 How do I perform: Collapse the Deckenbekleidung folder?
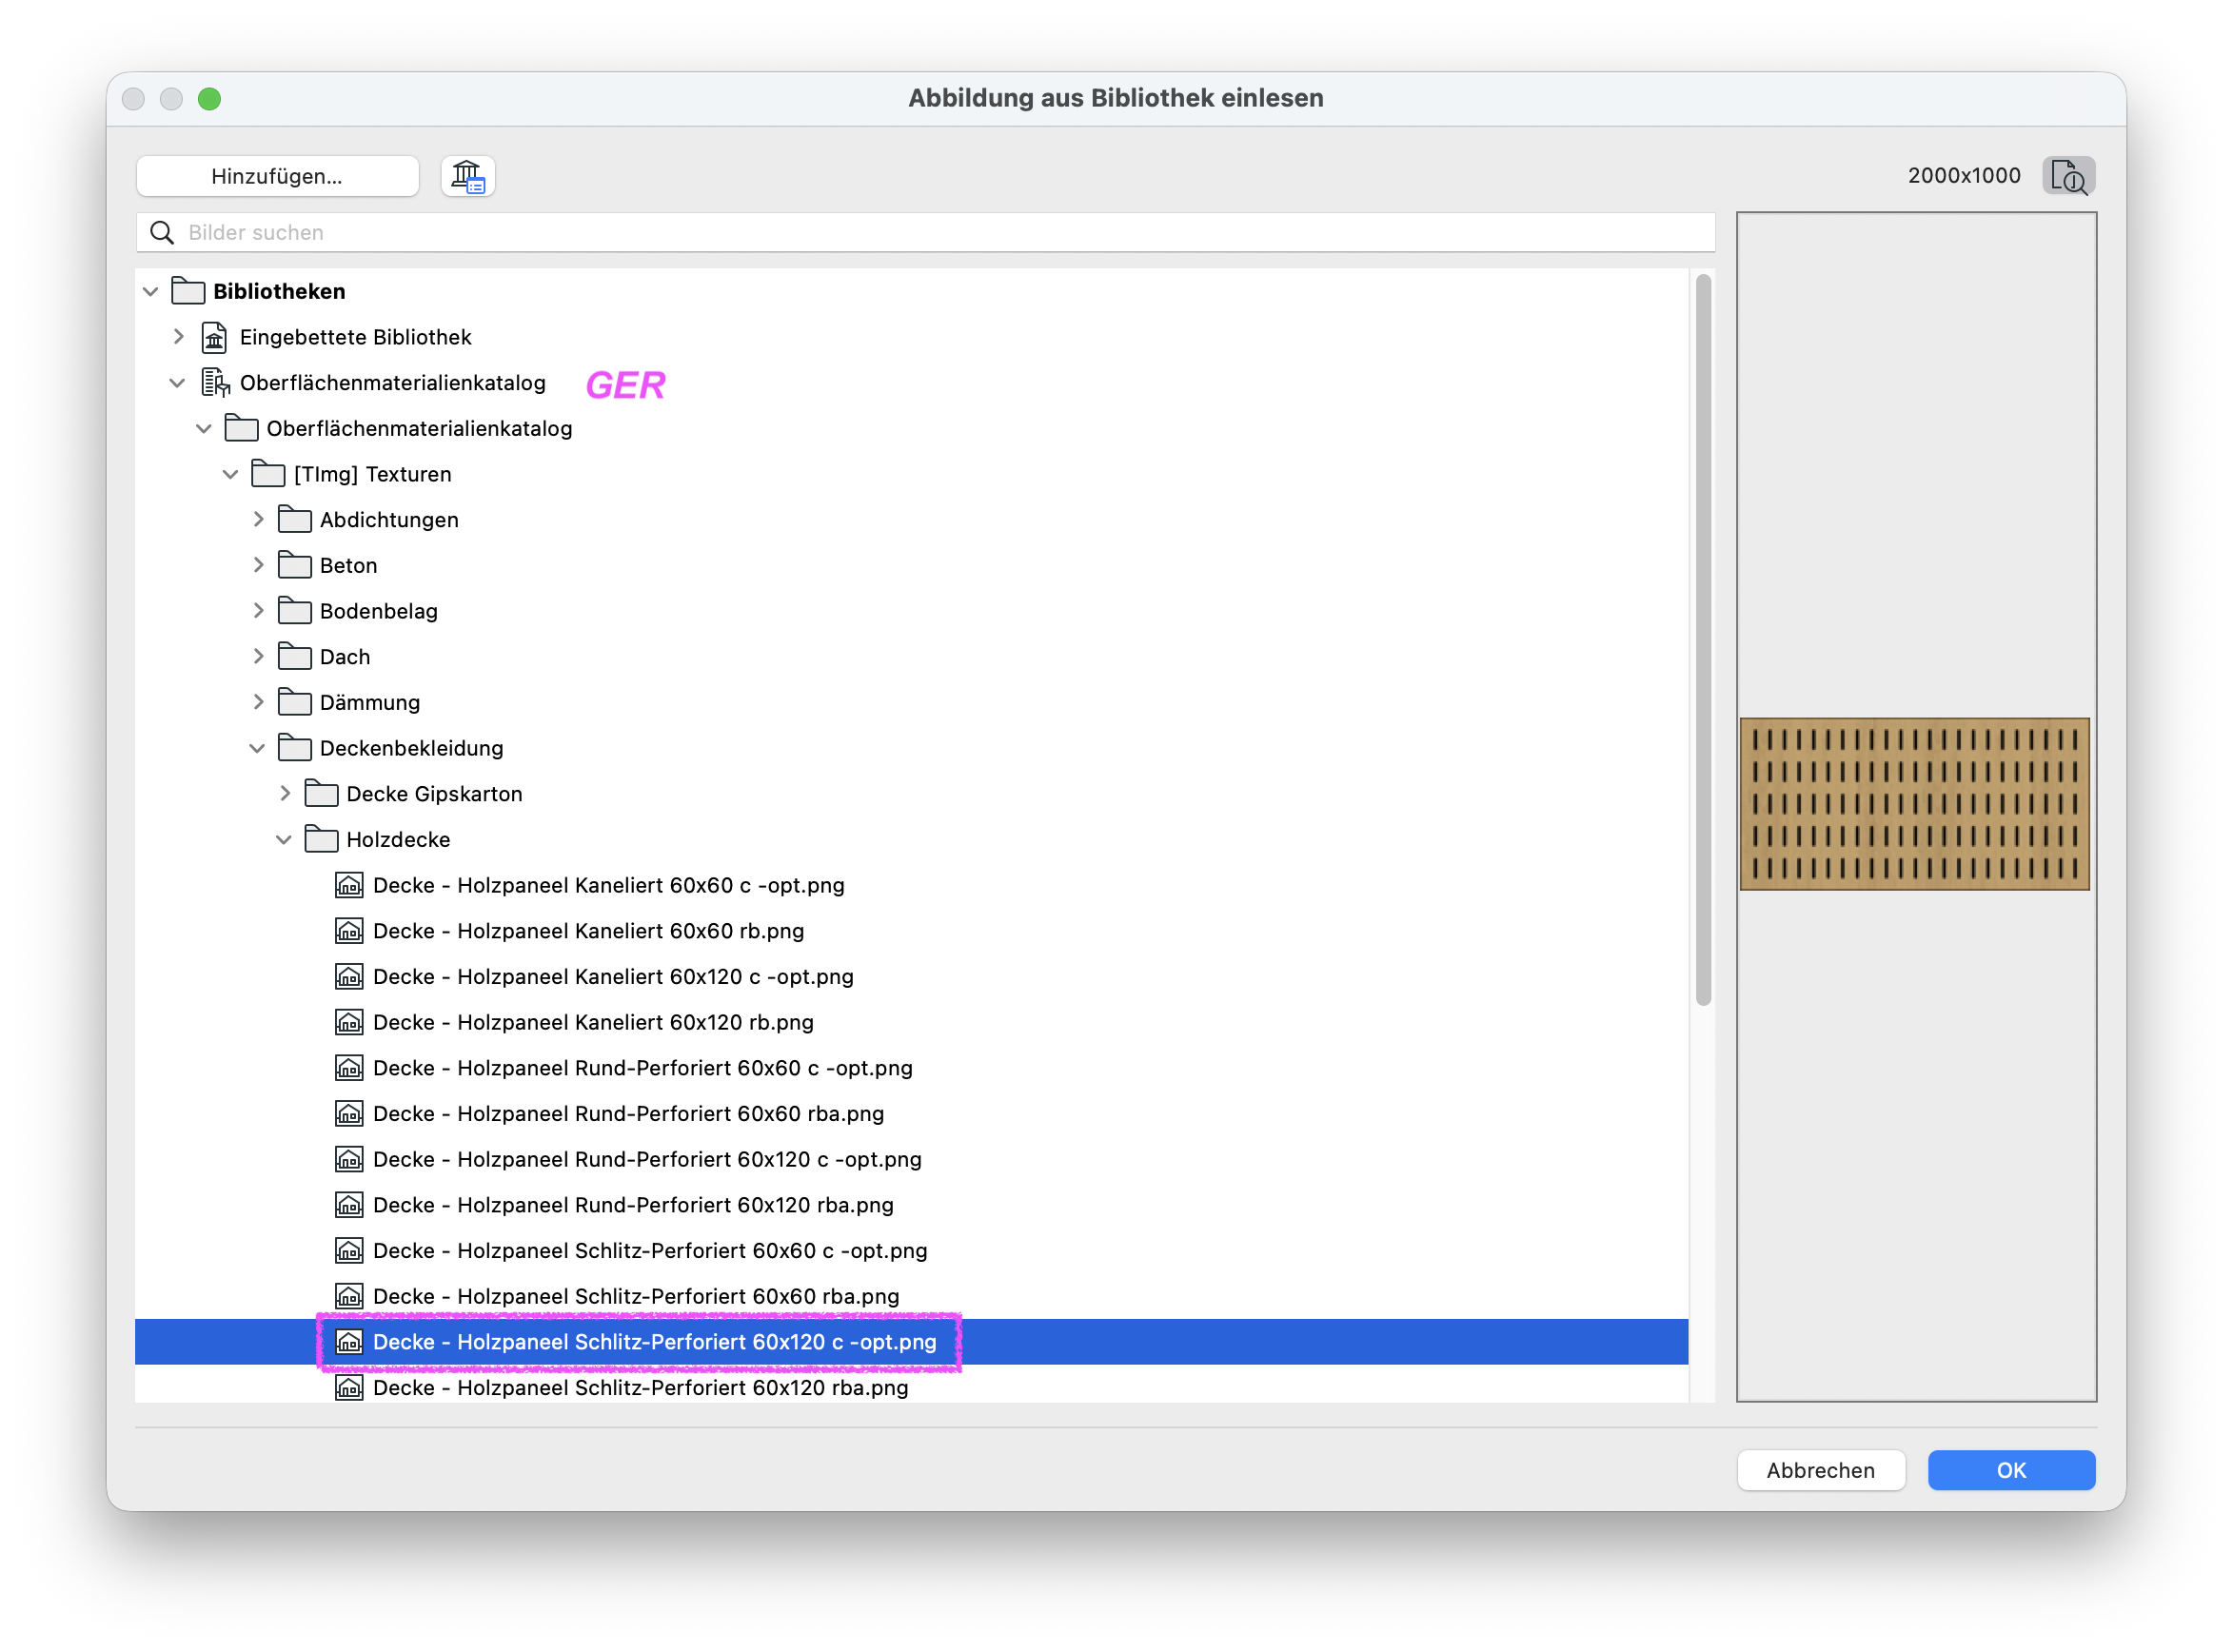(x=257, y=749)
